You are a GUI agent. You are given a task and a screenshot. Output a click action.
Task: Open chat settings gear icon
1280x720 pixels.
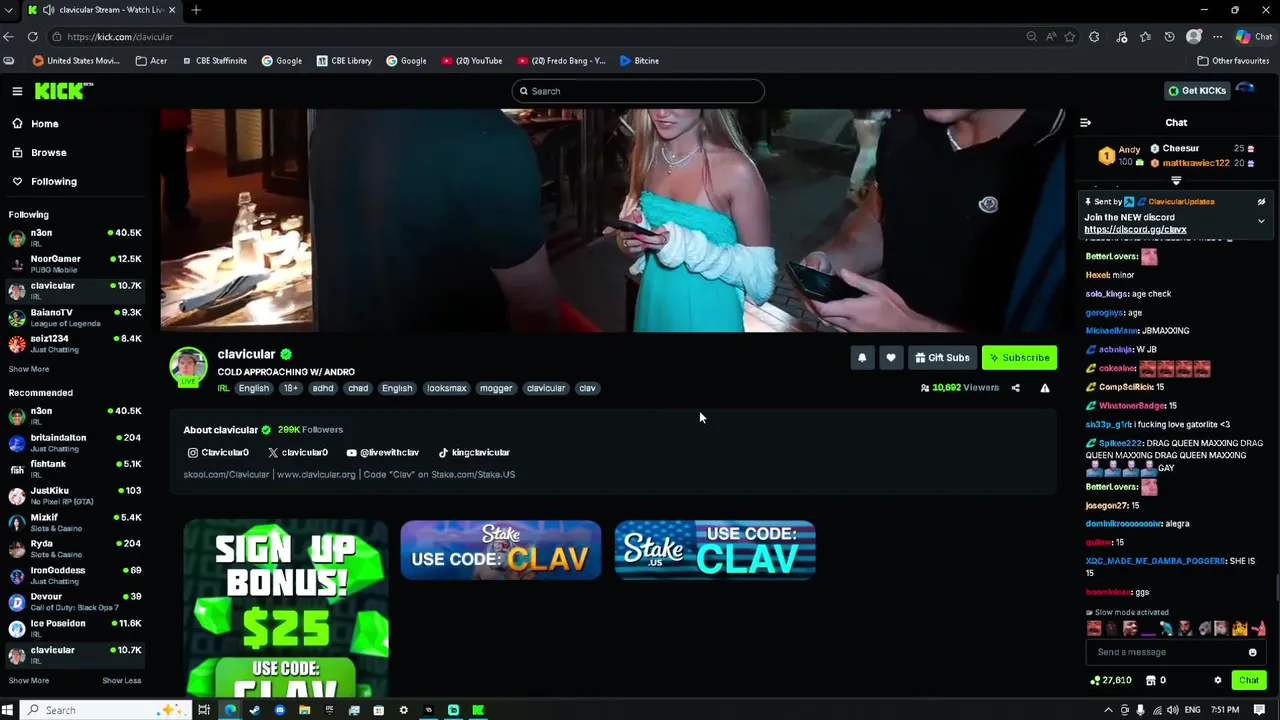(x=1217, y=680)
